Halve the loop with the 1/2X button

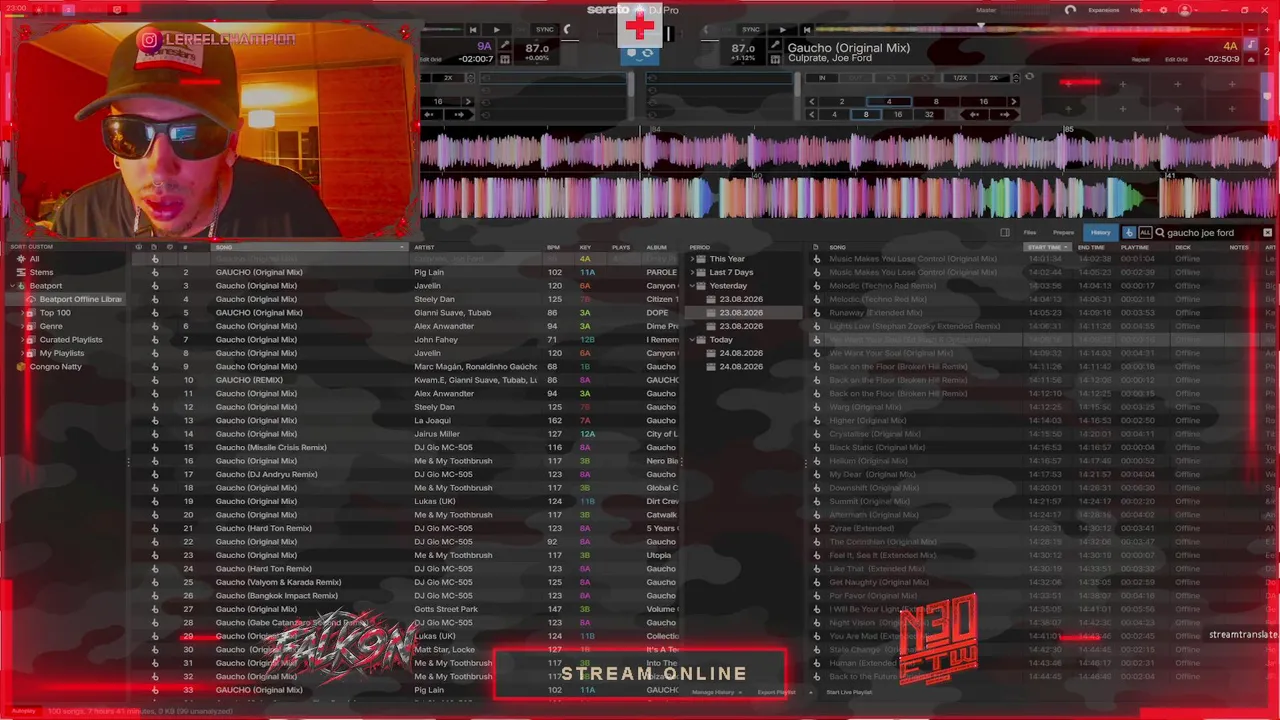[x=960, y=77]
